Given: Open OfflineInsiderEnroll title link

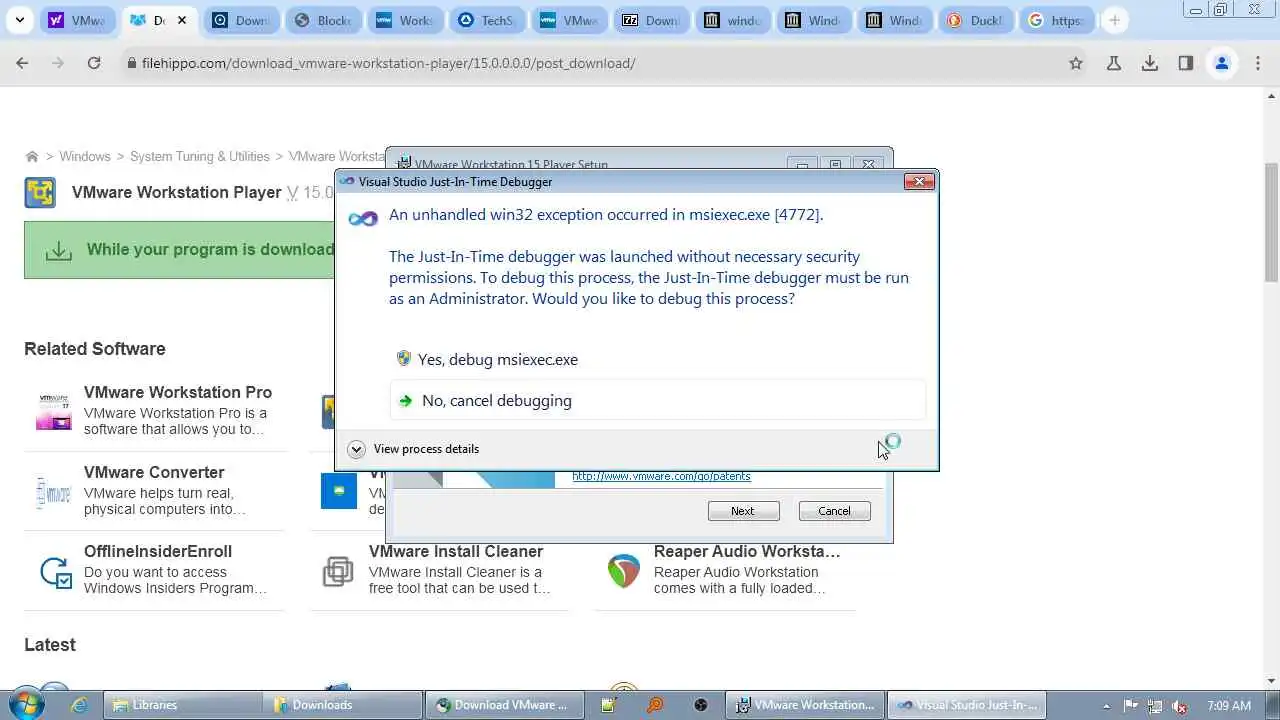Looking at the screenshot, I should 158,551.
